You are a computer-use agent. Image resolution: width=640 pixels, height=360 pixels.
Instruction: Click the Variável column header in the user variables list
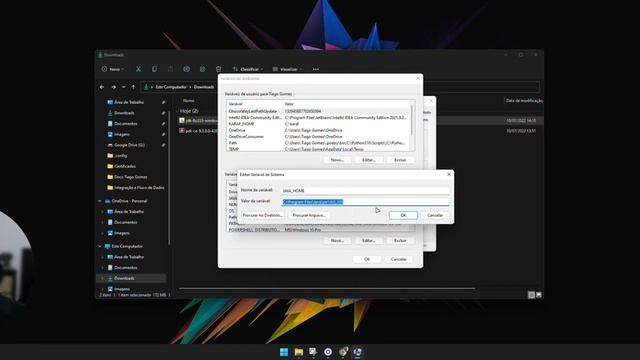pos(255,104)
